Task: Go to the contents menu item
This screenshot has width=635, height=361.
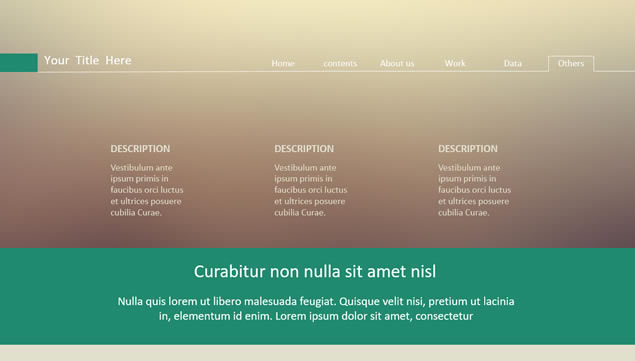Action: (340, 63)
